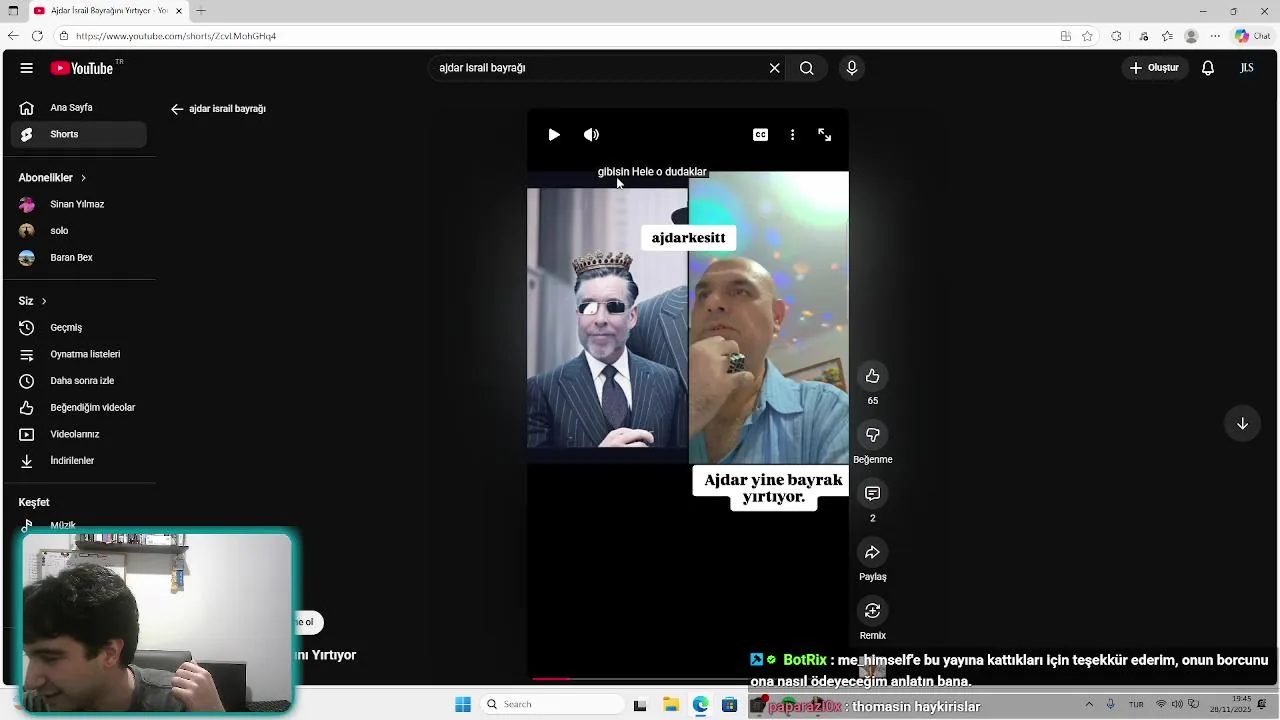Screen dimensions: 1280x720
Task: Click the browser back arrow
Action: point(13,36)
